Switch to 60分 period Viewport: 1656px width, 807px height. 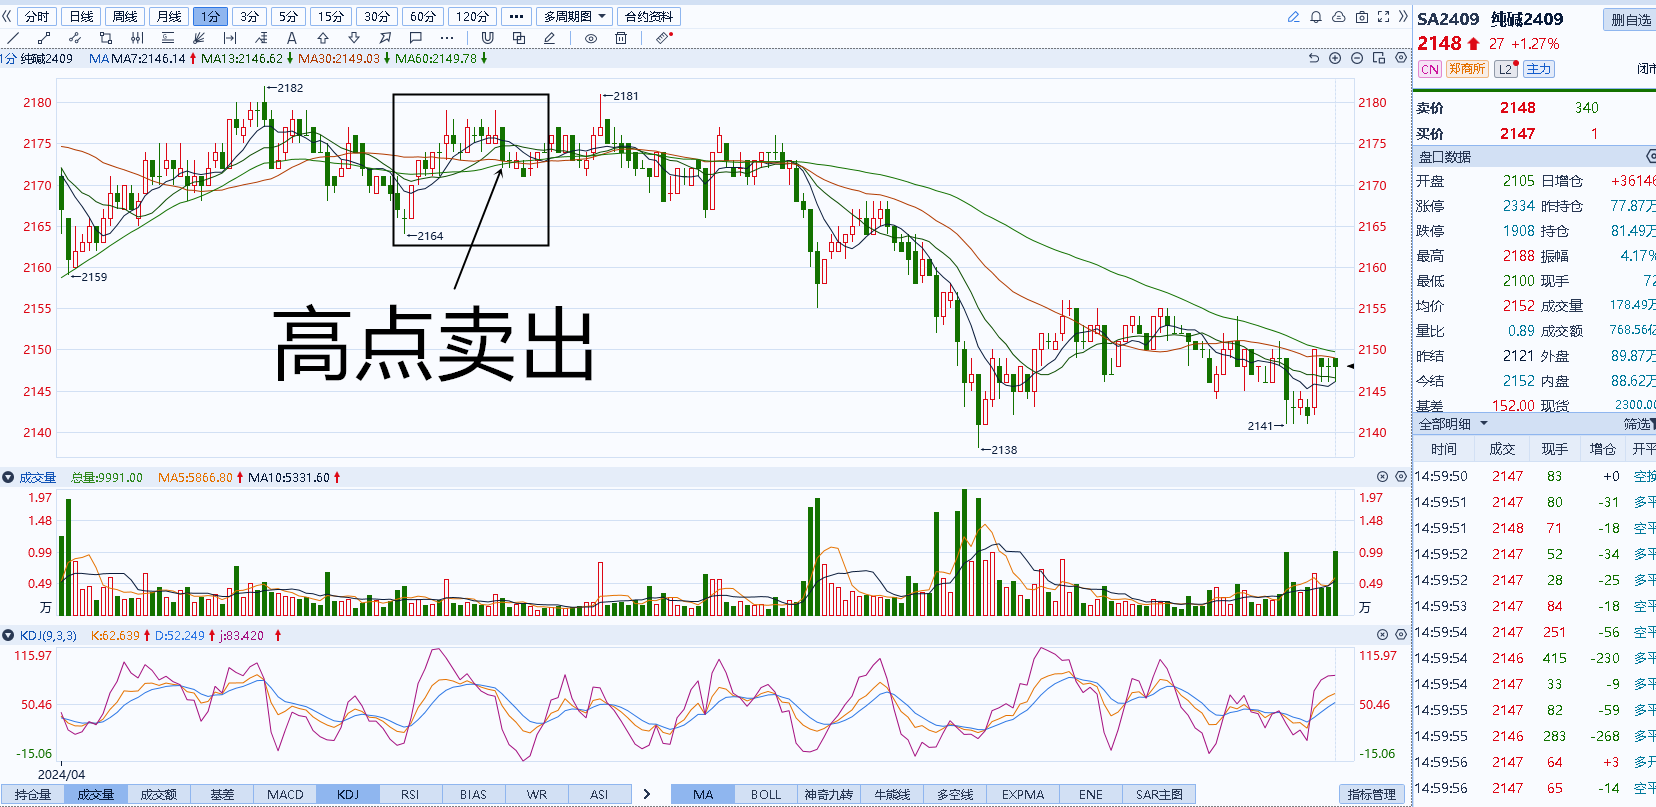(x=423, y=17)
